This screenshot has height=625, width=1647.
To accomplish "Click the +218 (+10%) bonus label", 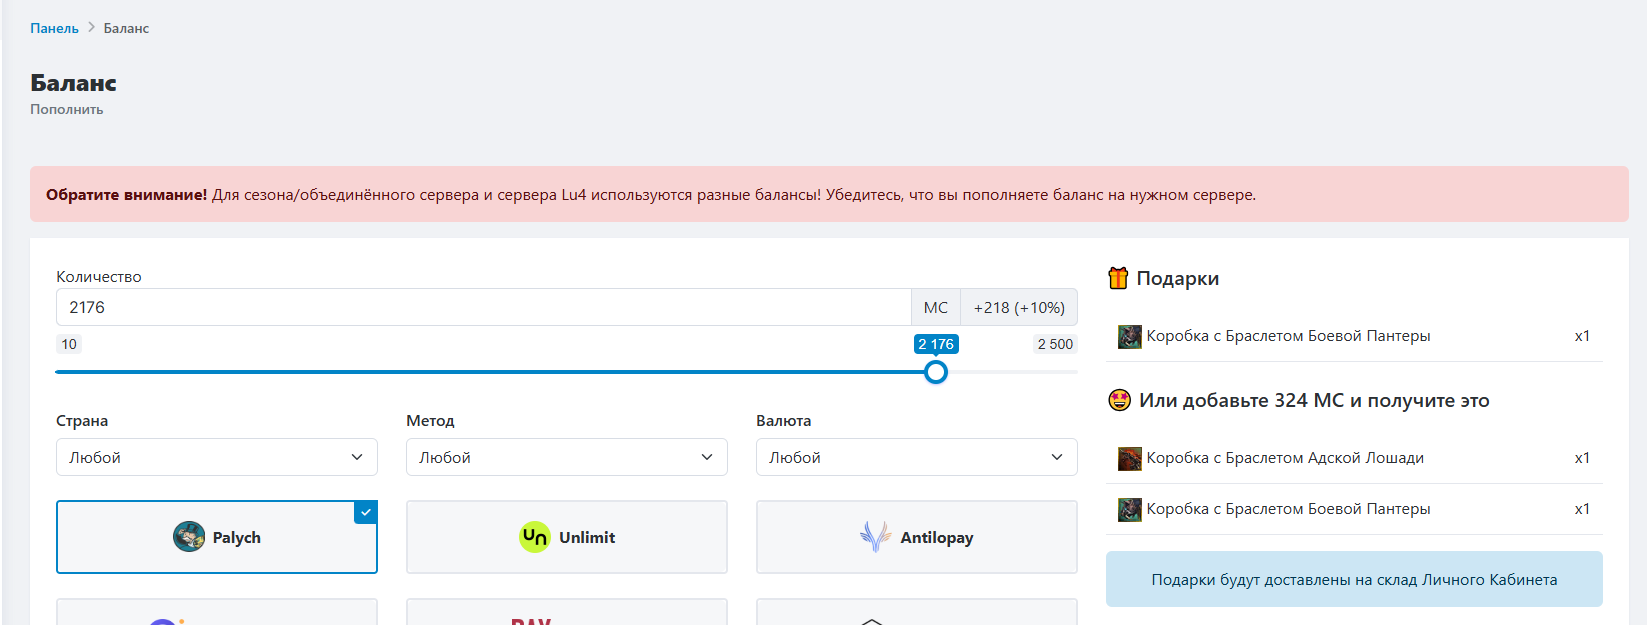I will [x=1019, y=307].
